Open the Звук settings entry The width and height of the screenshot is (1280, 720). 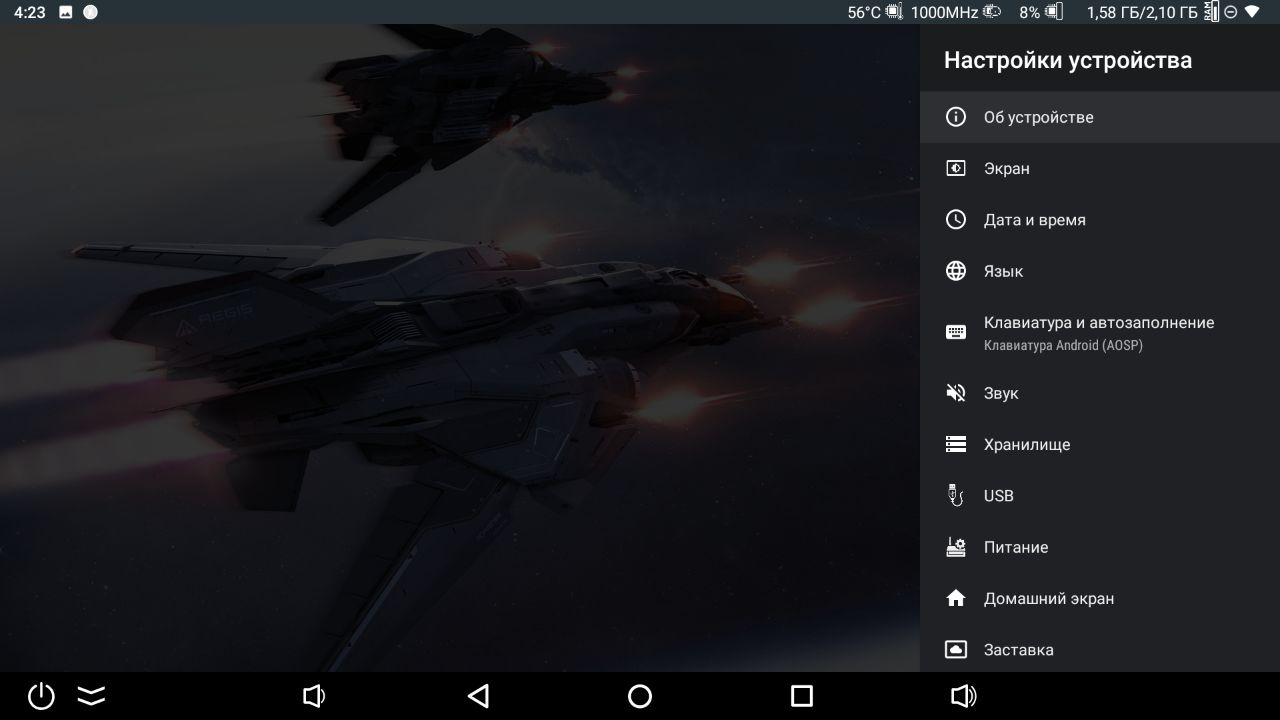[1100, 393]
